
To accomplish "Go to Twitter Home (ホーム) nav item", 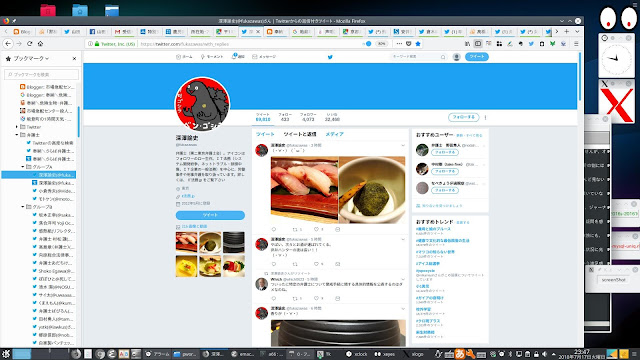I will (184, 57).
